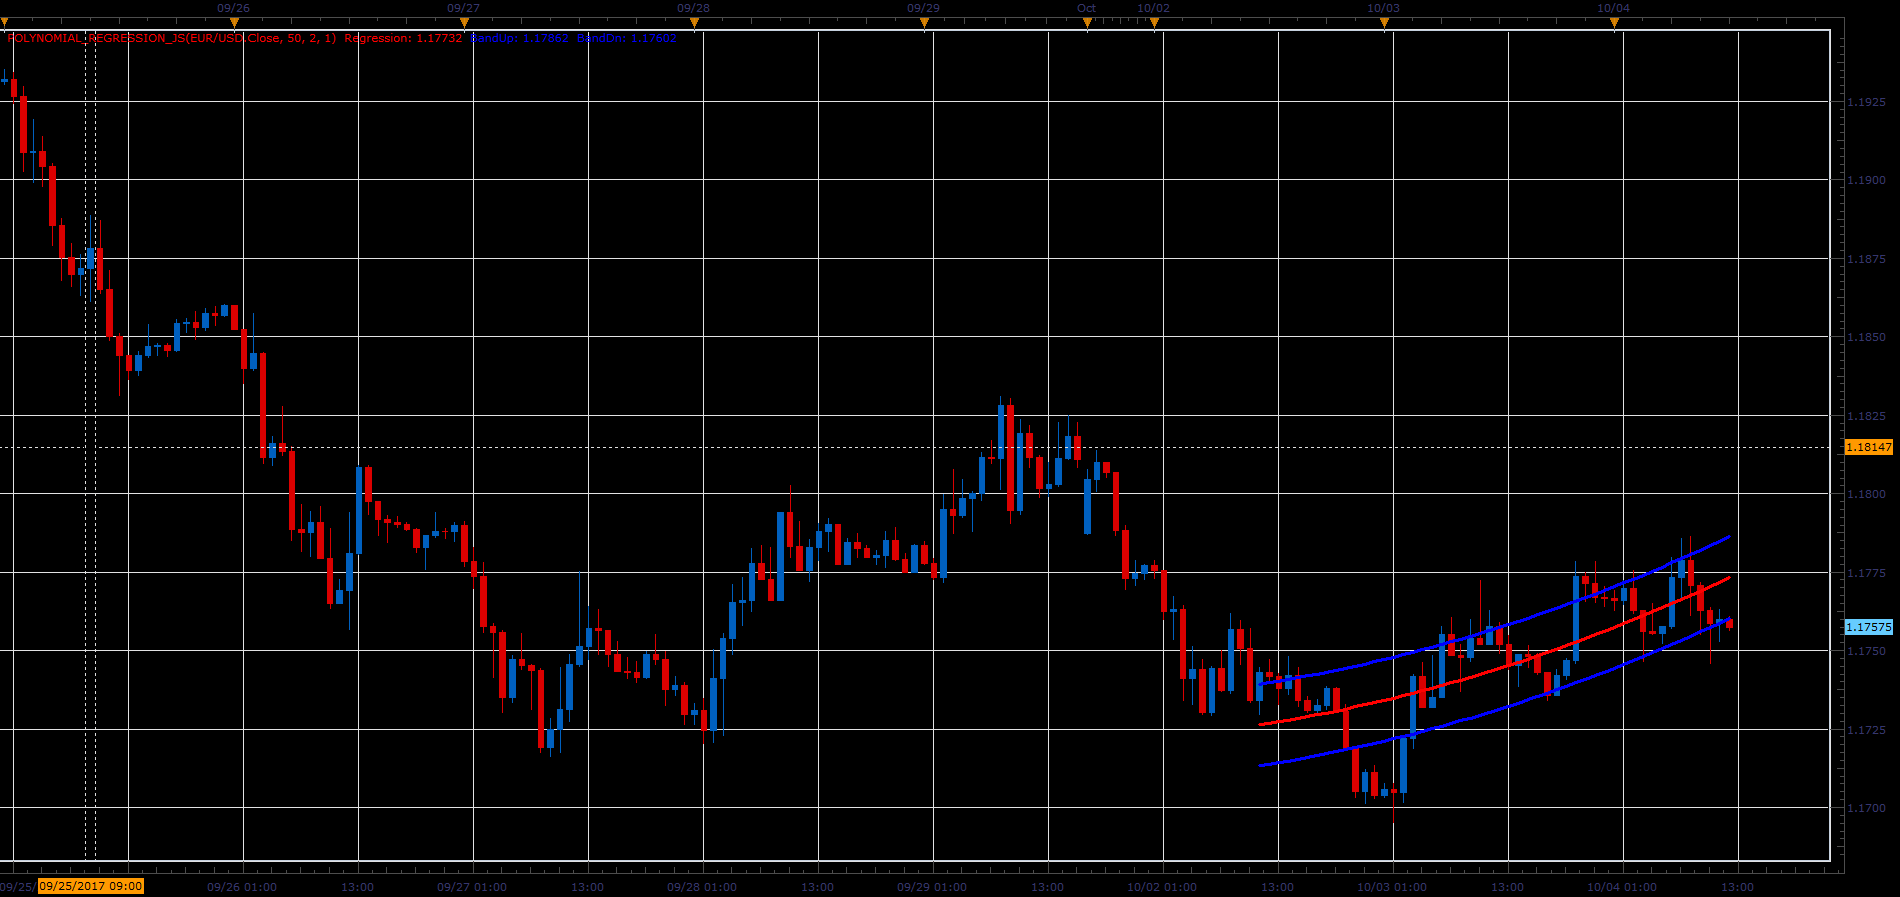This screenshot has height=897, width=1900.
Task: Click the 1.1825 price axis label
Action: coord(1866,416)
